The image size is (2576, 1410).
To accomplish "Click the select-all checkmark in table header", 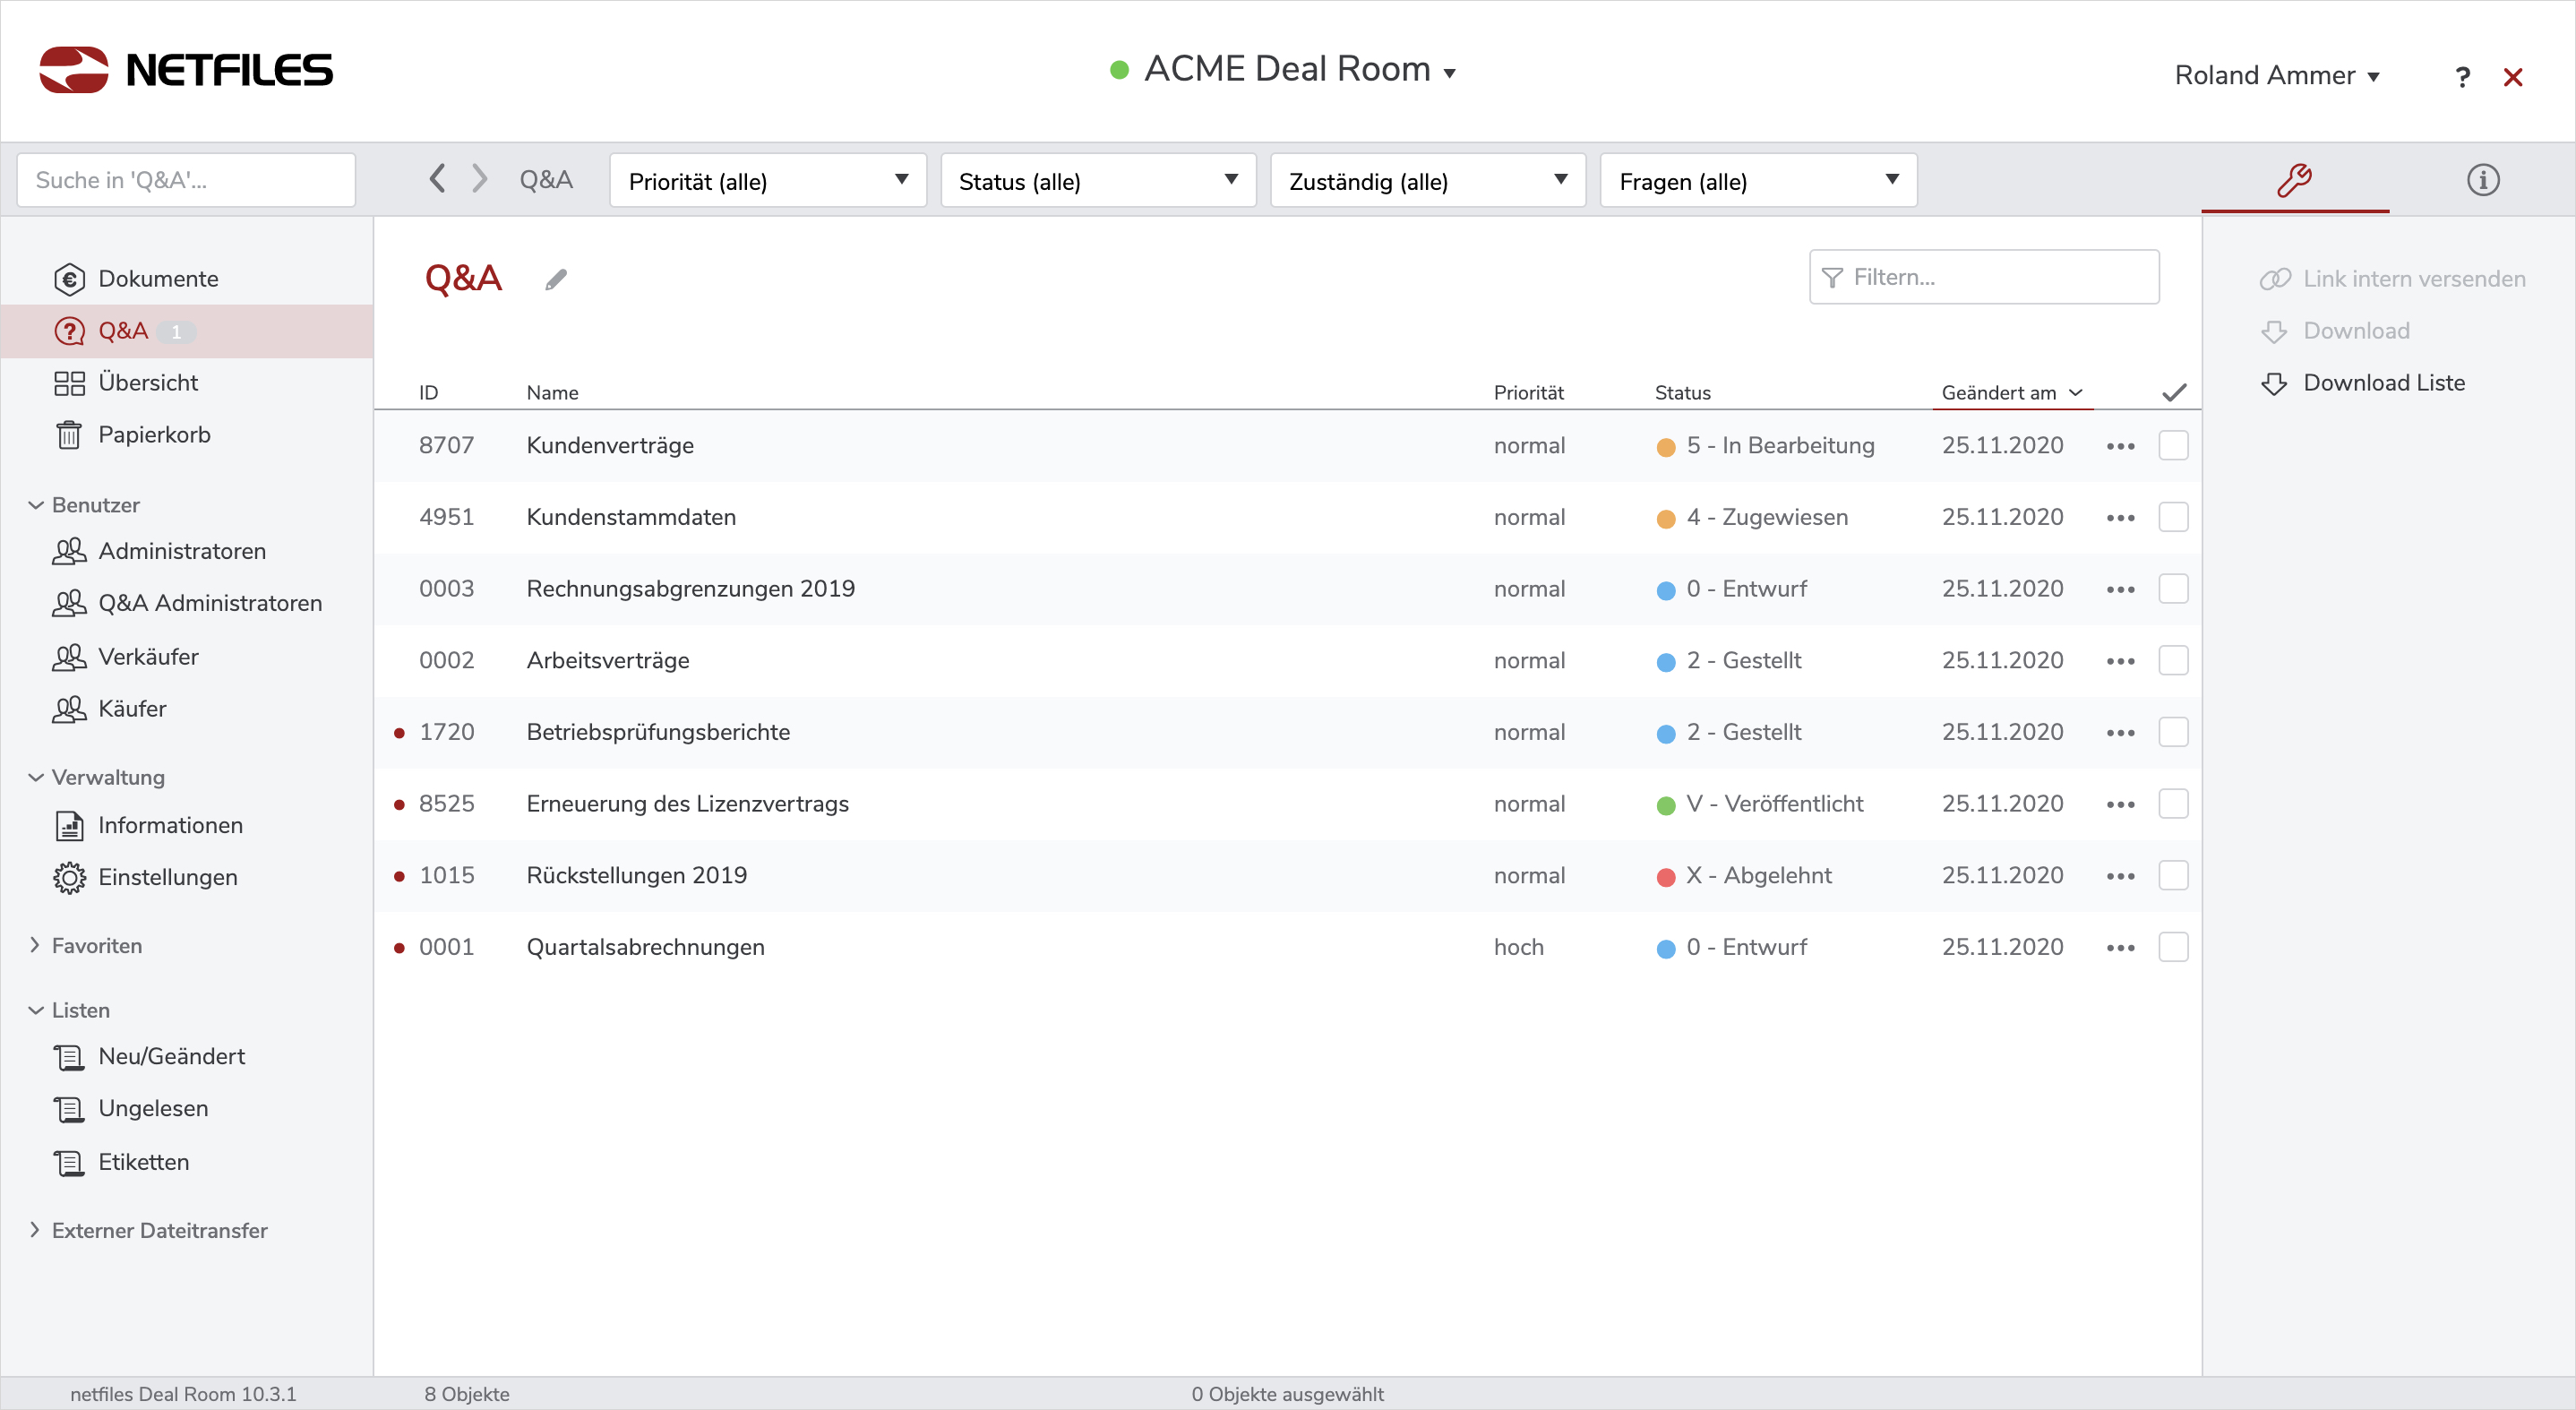I will 2173,393.
